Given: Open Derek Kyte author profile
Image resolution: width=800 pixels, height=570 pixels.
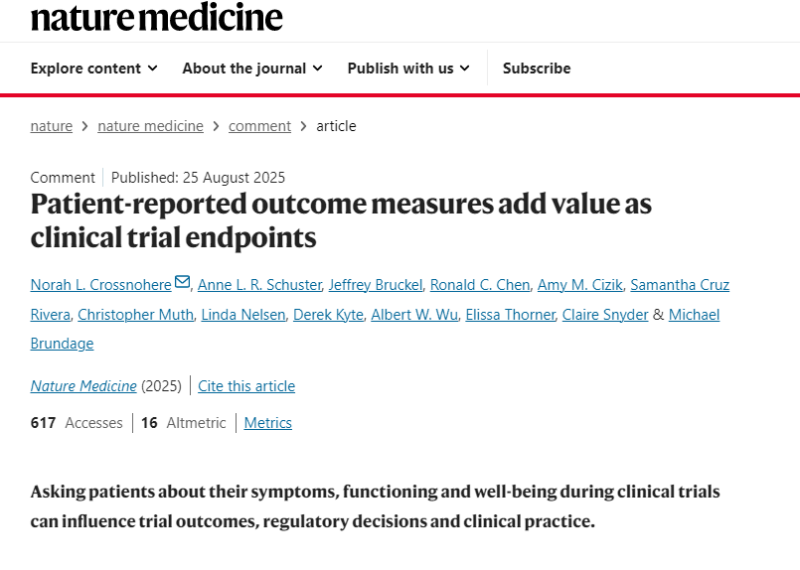Looking at the screenshot, I should point(328,315).
